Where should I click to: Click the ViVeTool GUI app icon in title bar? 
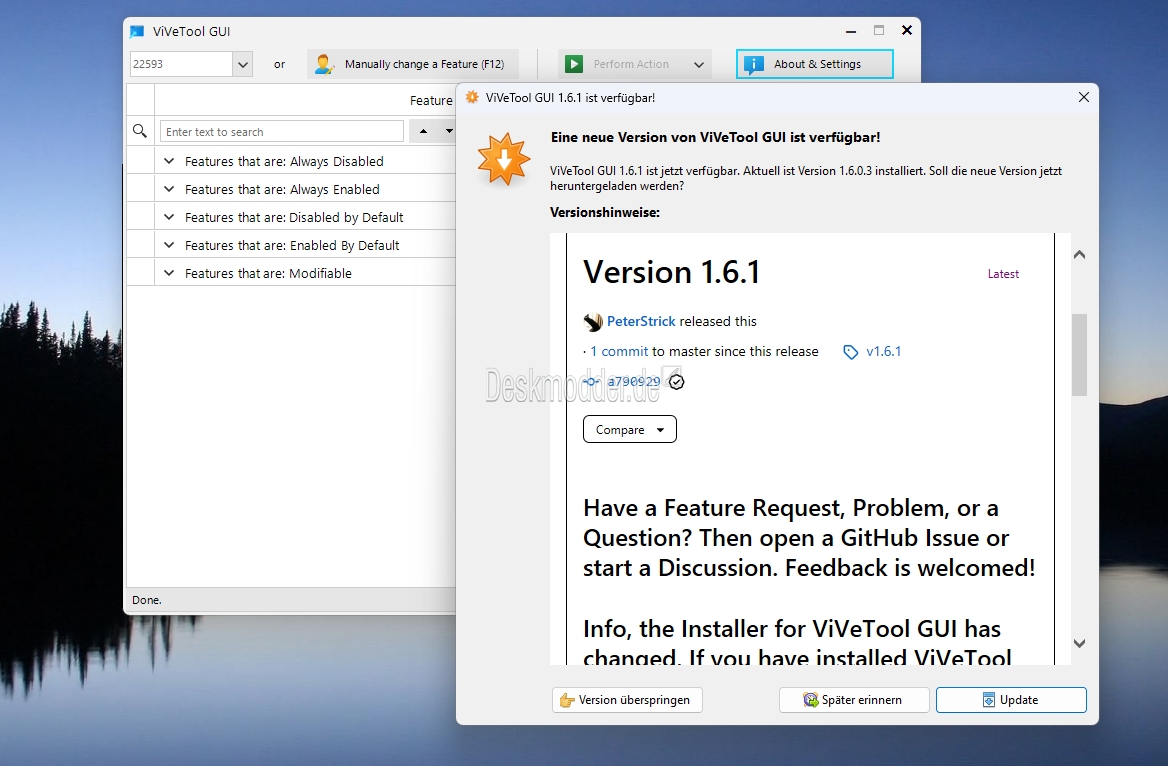(137, 31)
